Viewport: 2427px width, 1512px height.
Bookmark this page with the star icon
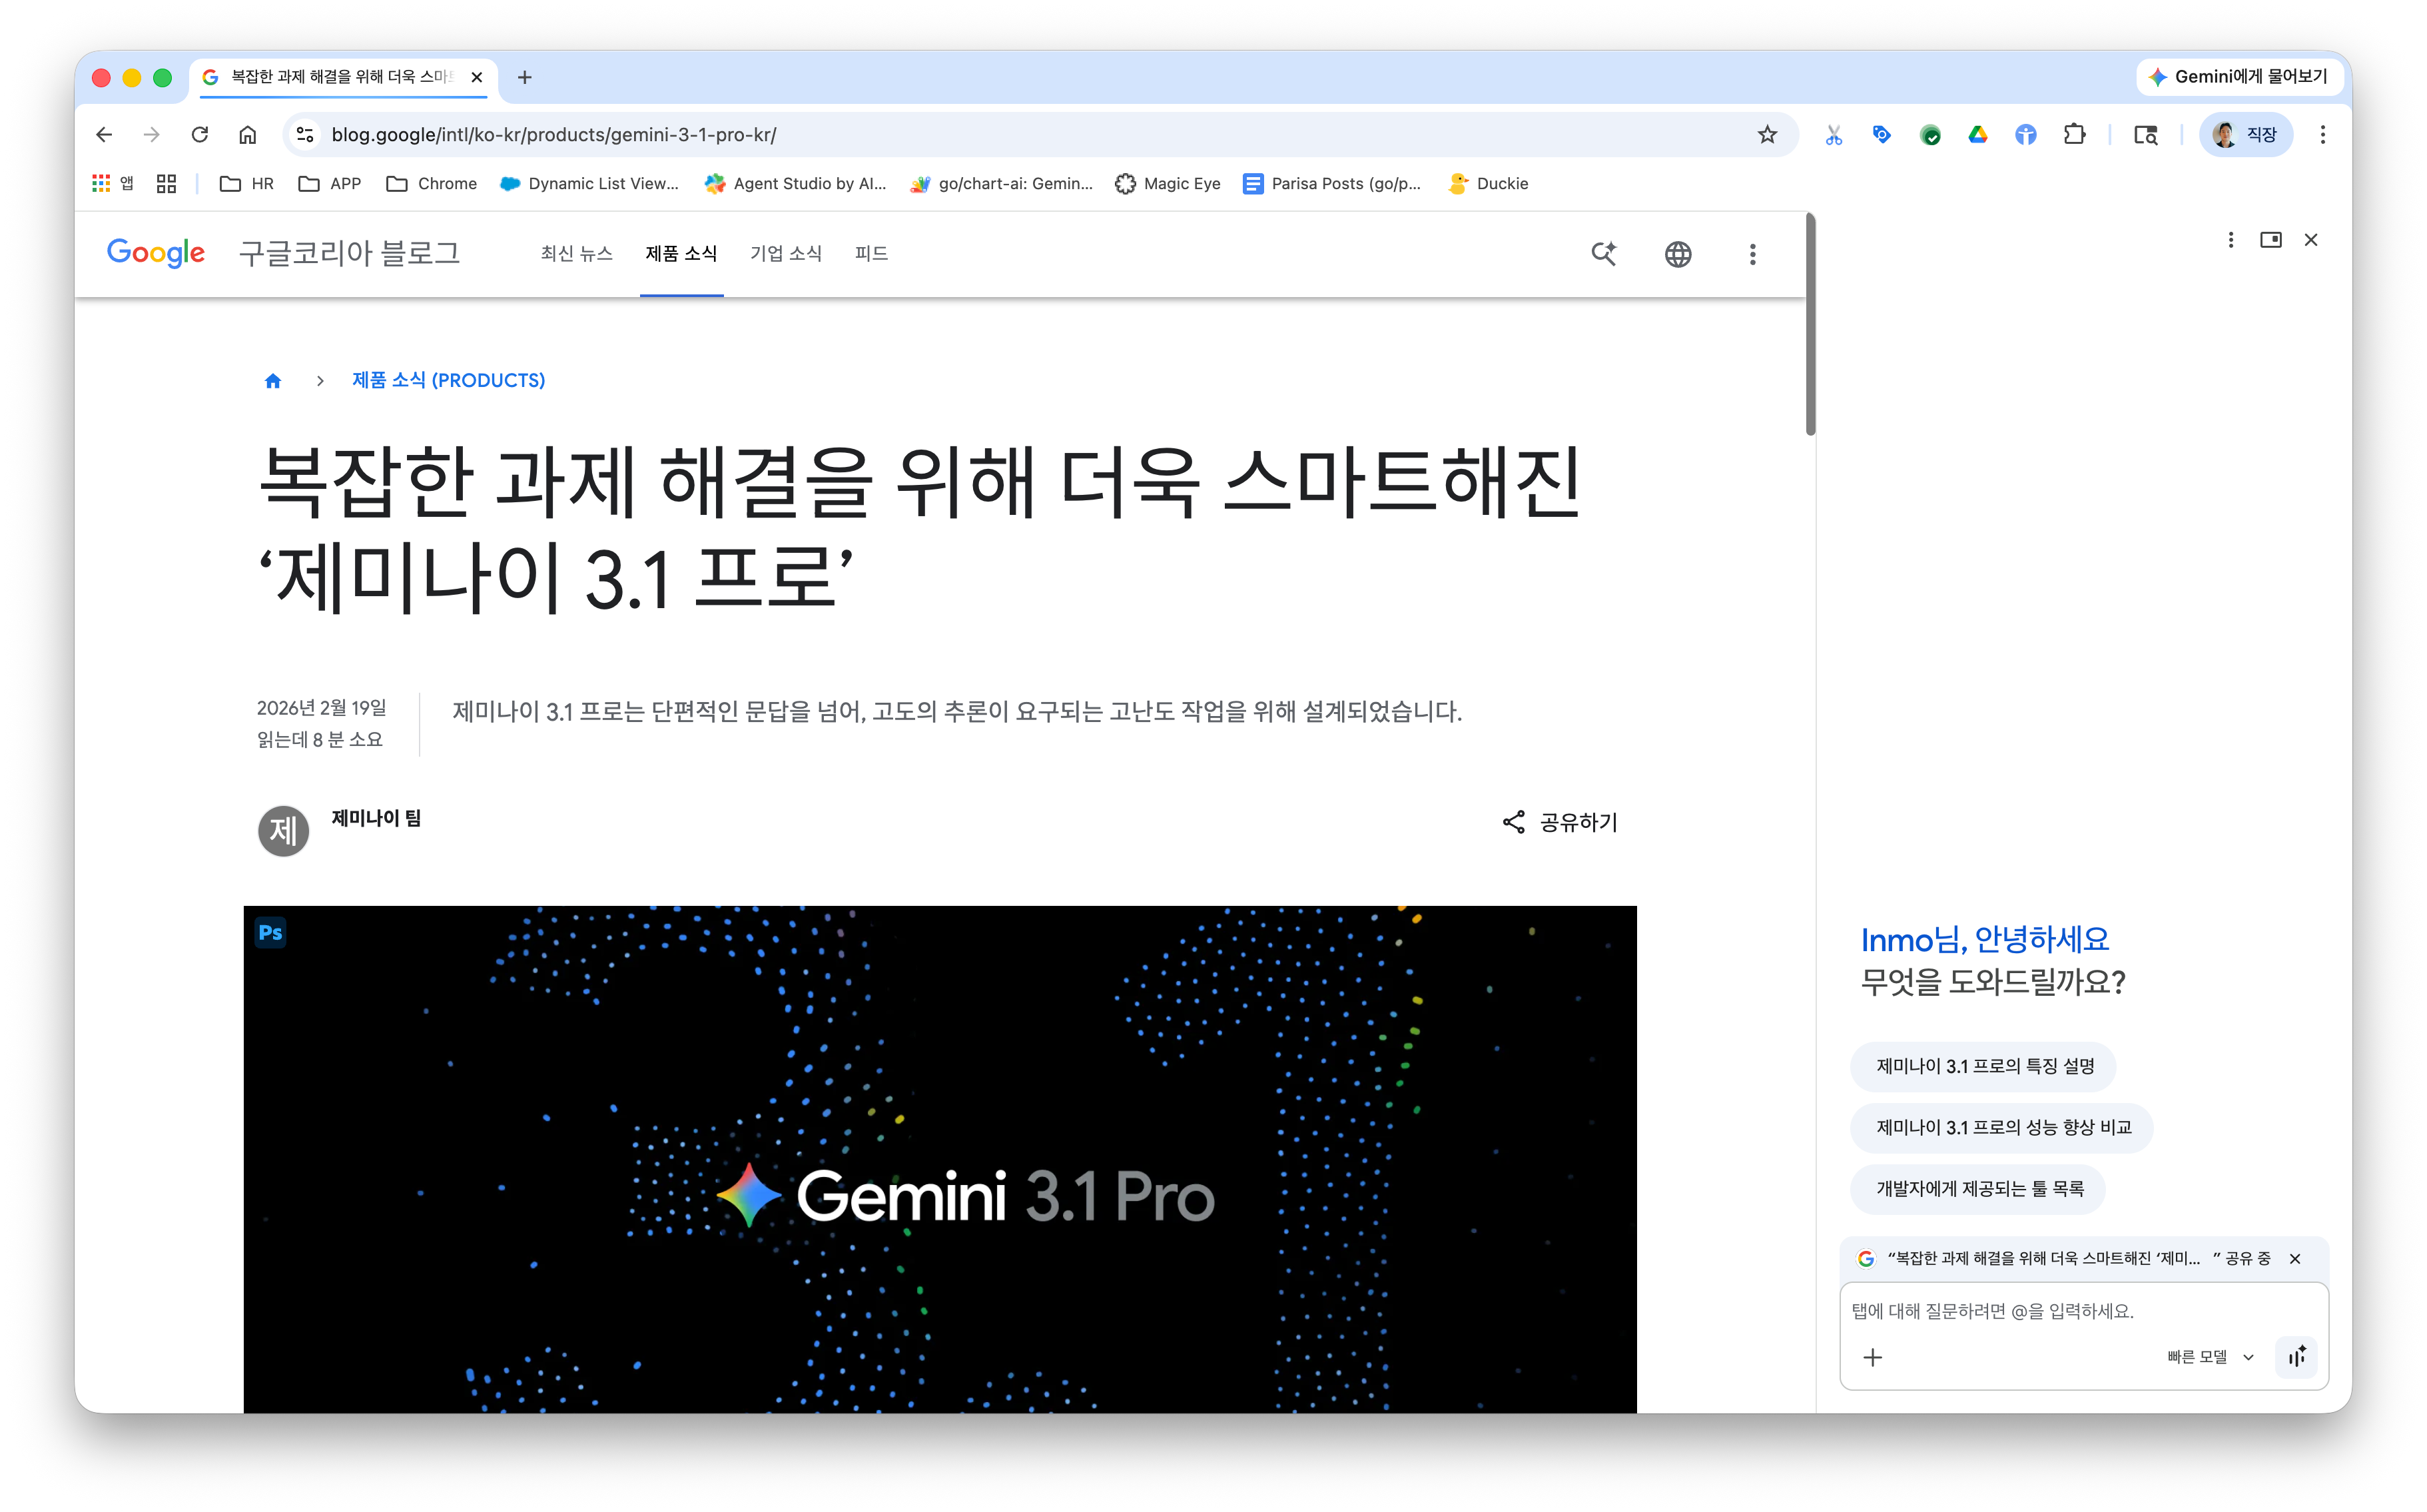pyautogui.click(x=1767, y=134)
